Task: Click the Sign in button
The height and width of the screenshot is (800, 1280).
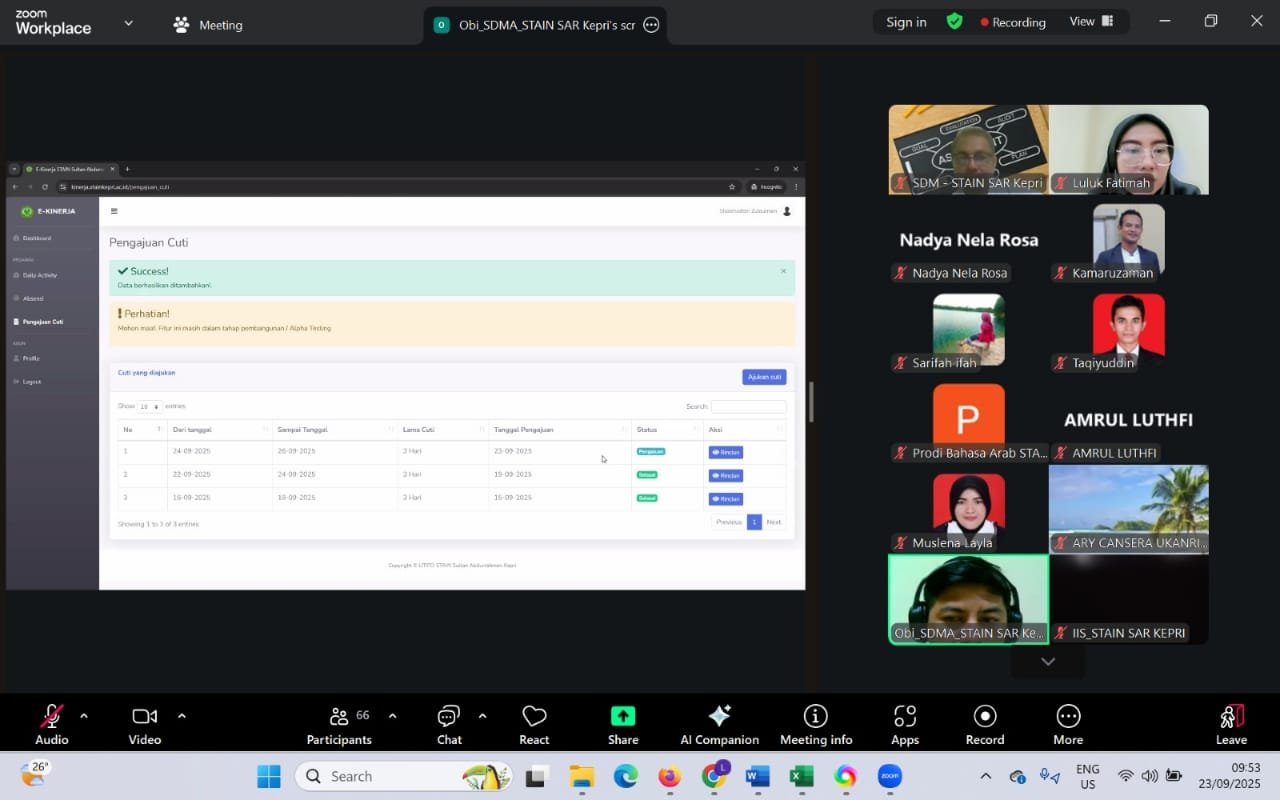Action: tap(906, 22)
